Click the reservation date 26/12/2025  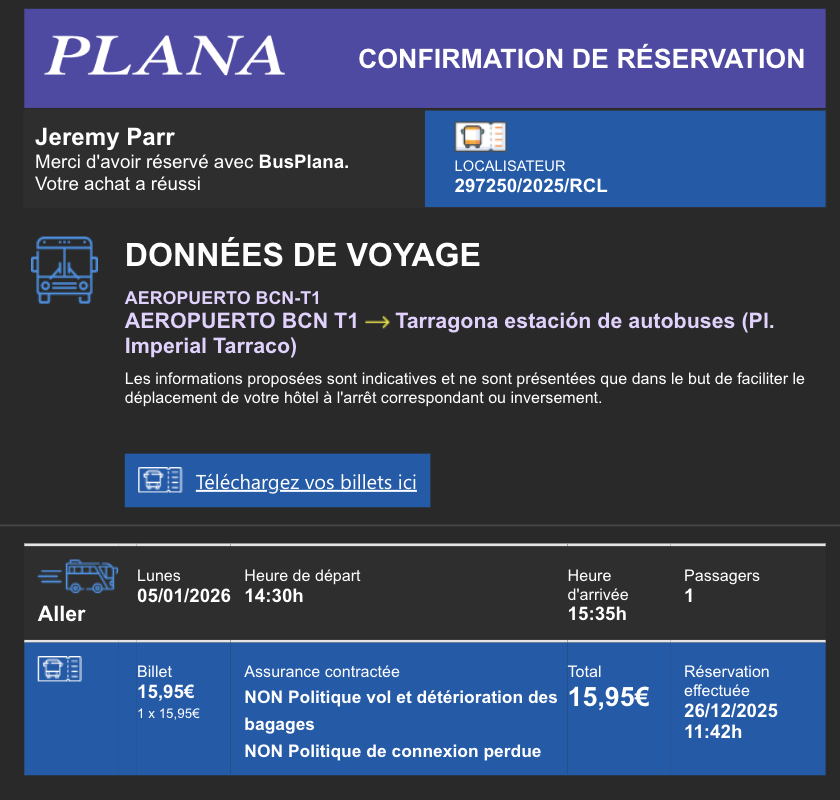pyautogui.click(x=731, y=711)
